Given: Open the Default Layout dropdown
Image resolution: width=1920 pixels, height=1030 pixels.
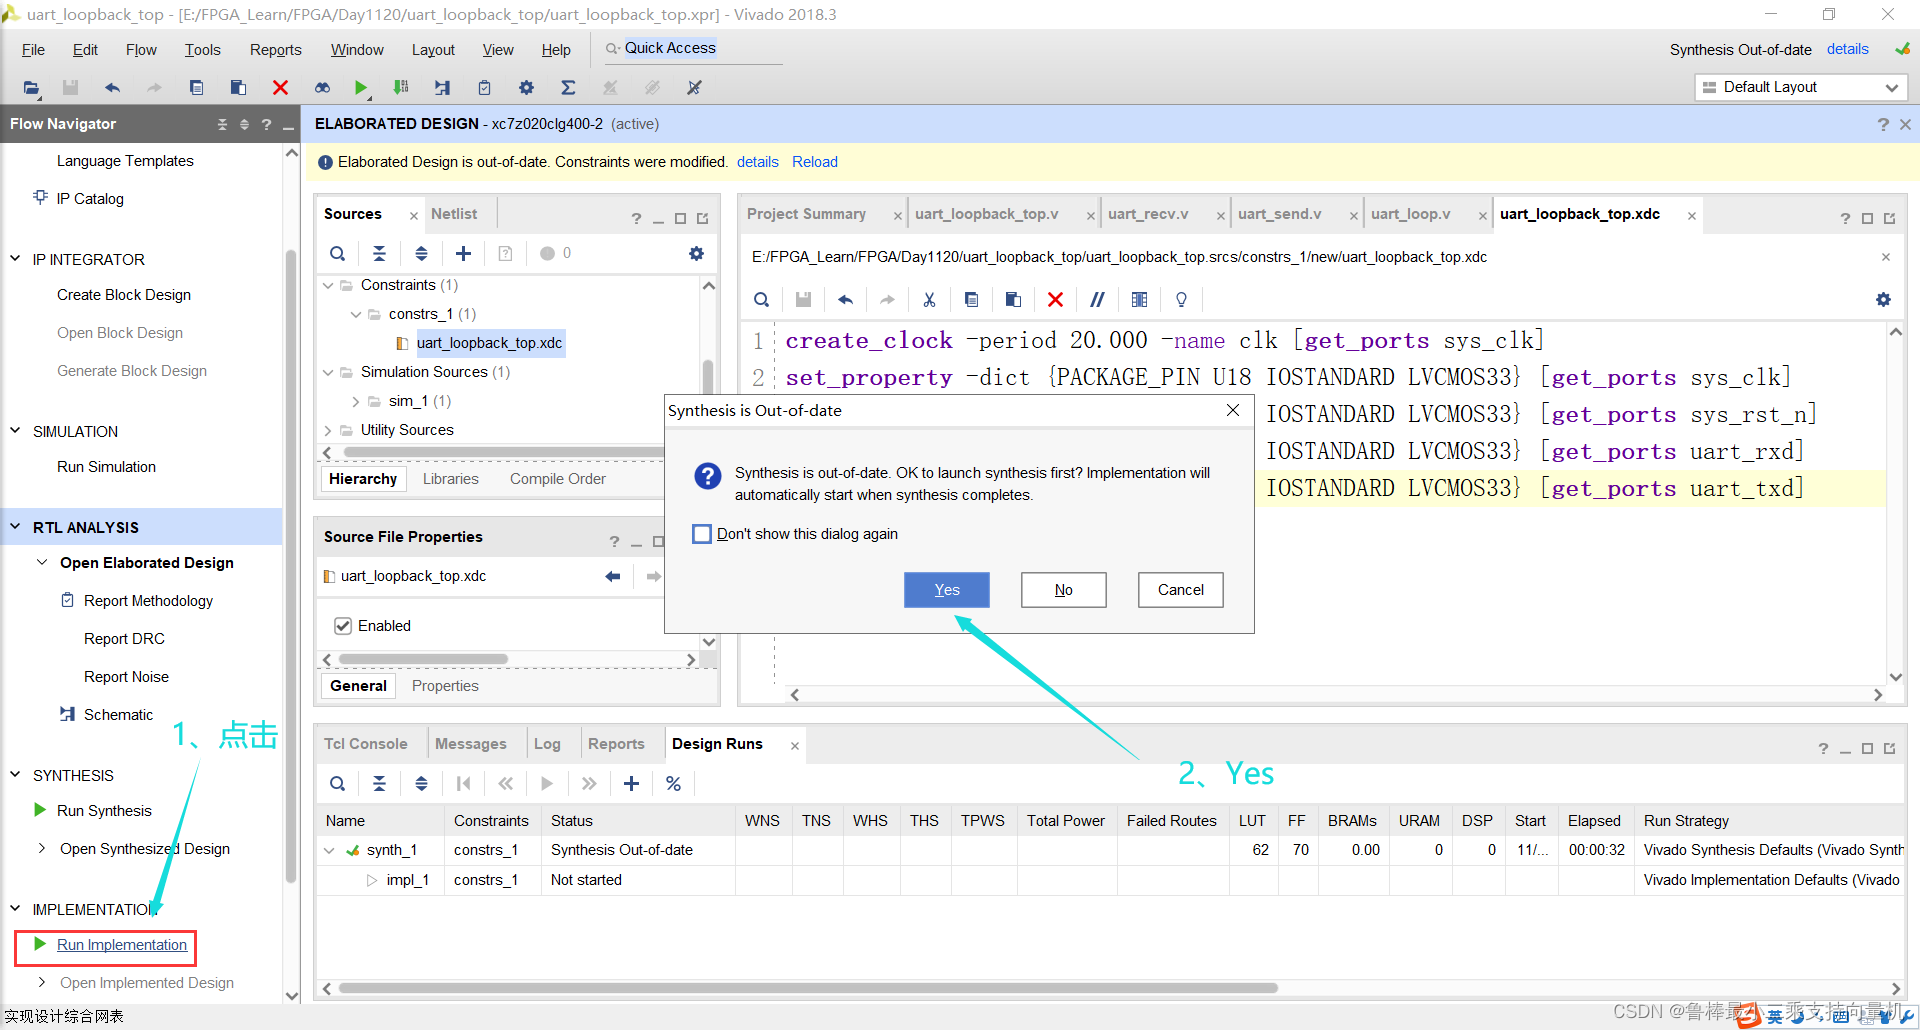Looking at the screenshot, I should (x=1801, y=87).
